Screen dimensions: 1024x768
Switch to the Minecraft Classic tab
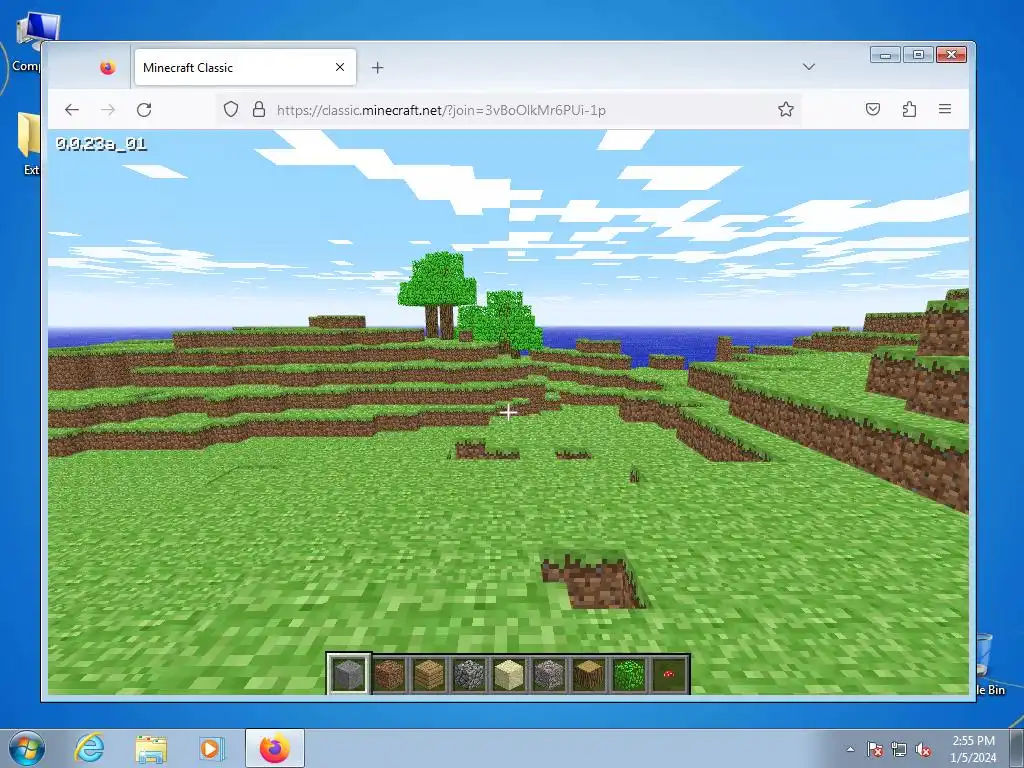[x=245, y=67]
